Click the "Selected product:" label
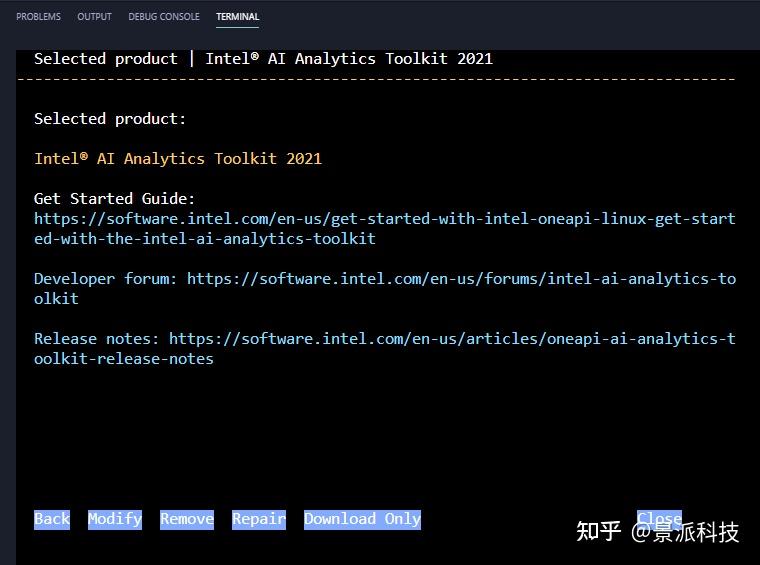The image size is (760, 565). (x=110, y=119)
